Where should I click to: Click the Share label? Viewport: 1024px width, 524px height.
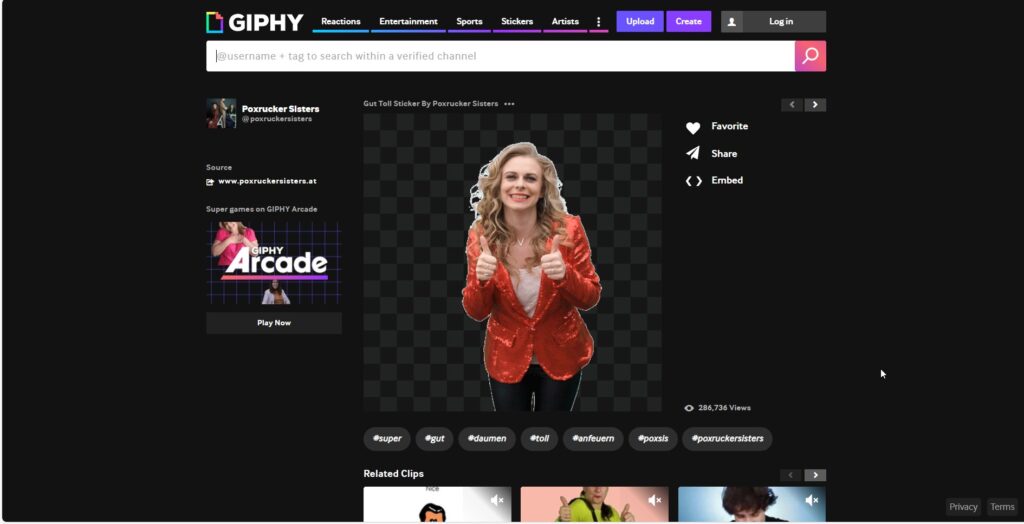click(x=724, y=154)
